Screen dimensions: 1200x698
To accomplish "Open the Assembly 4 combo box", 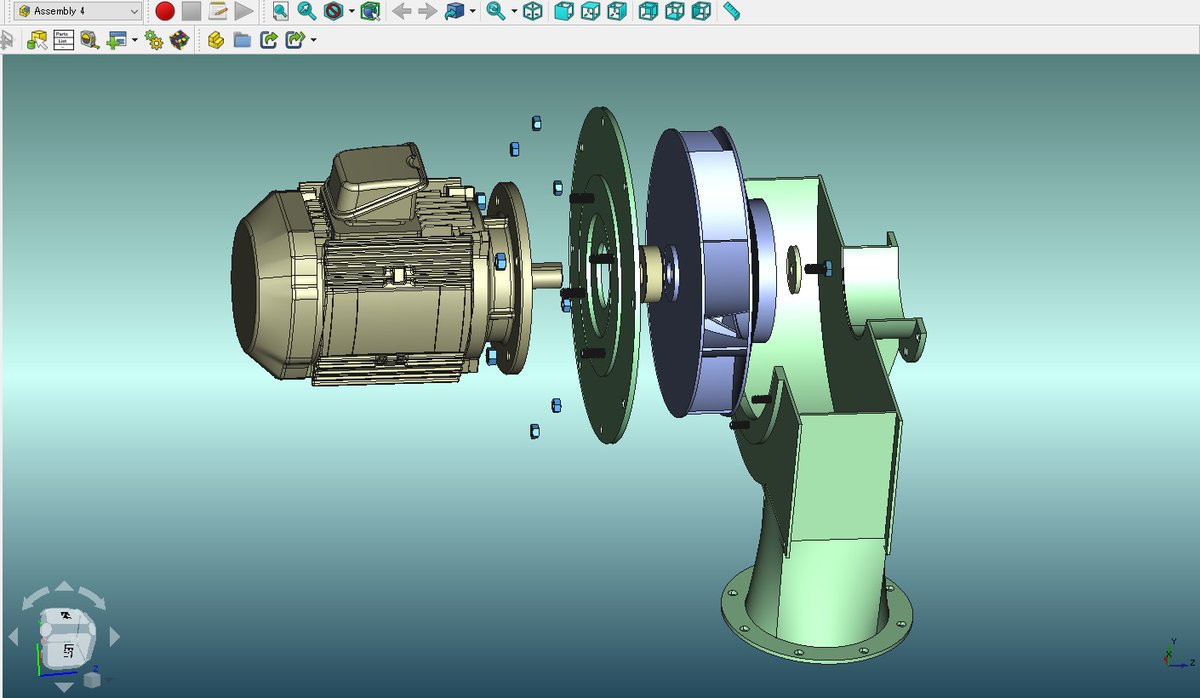I will (x=76, y=11).
